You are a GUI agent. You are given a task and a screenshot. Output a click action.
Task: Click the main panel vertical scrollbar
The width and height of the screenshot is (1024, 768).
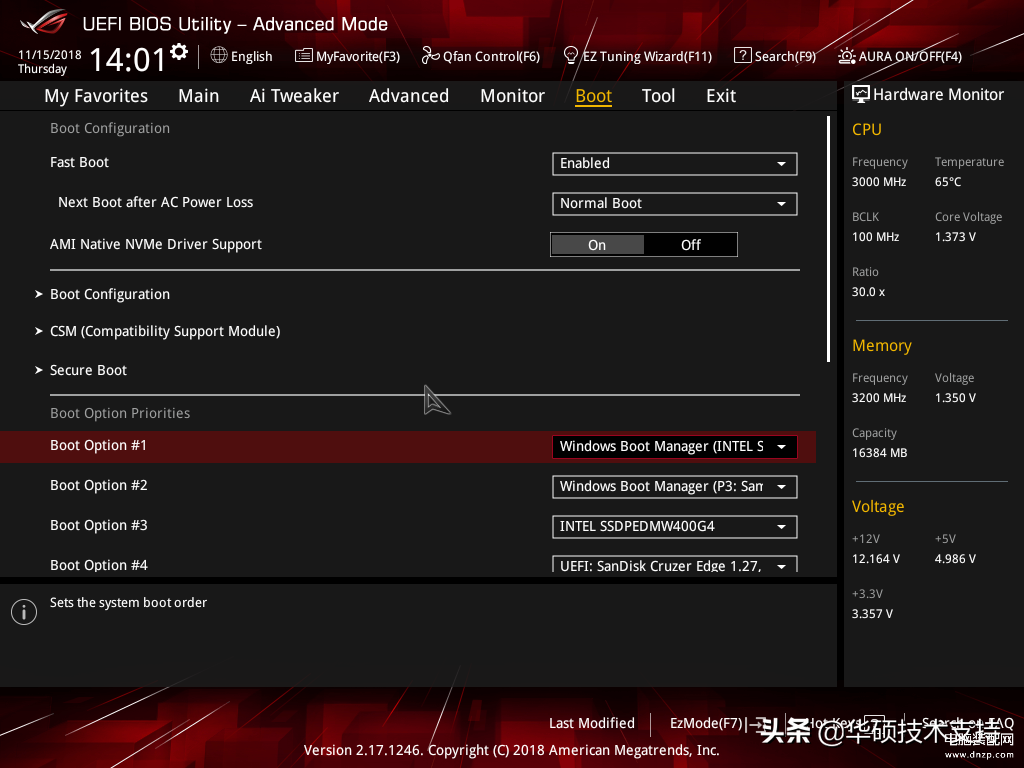coord(828,239)
